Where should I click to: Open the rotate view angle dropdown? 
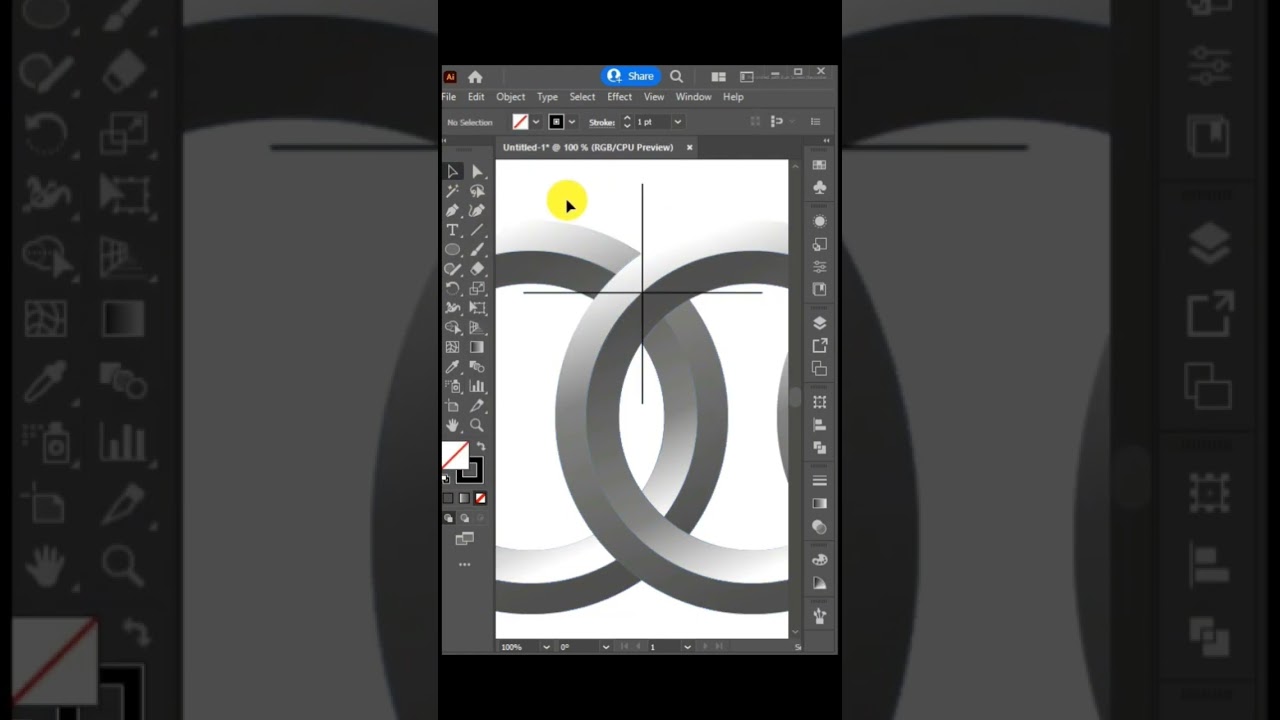click(x=606, y=647)
